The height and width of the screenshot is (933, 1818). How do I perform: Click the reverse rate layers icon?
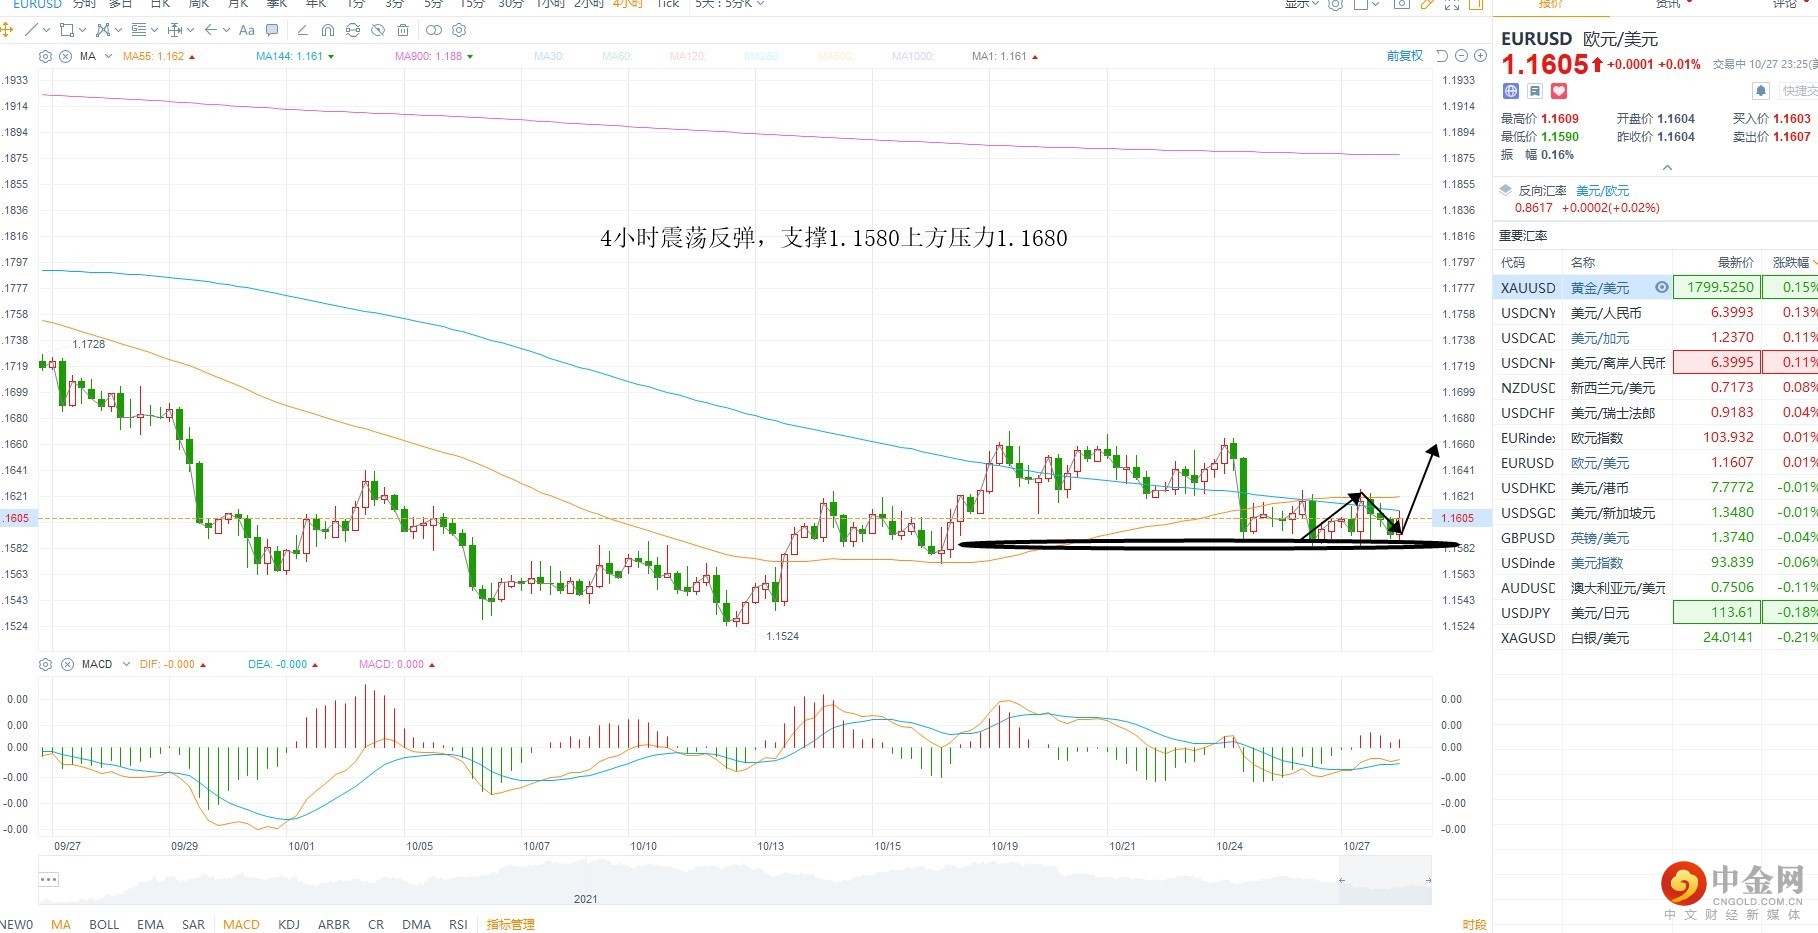[1505, 190]
